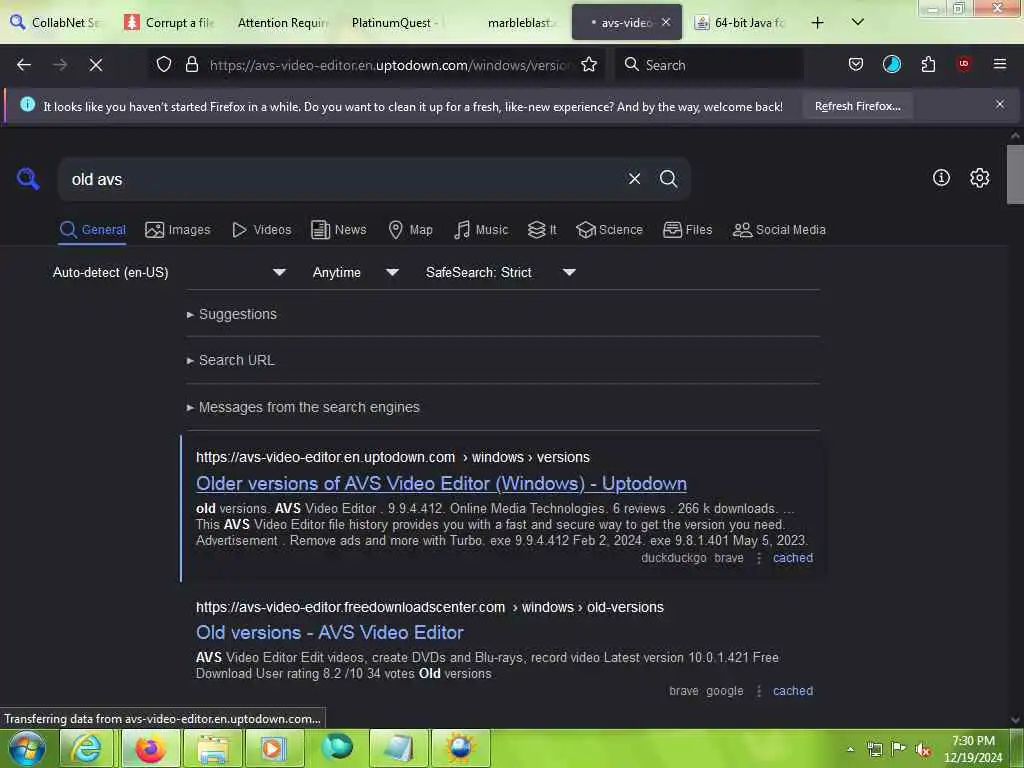Bookmark this page with the star icon
Viewport: 1024px width, 768px height.
[589, 65]
